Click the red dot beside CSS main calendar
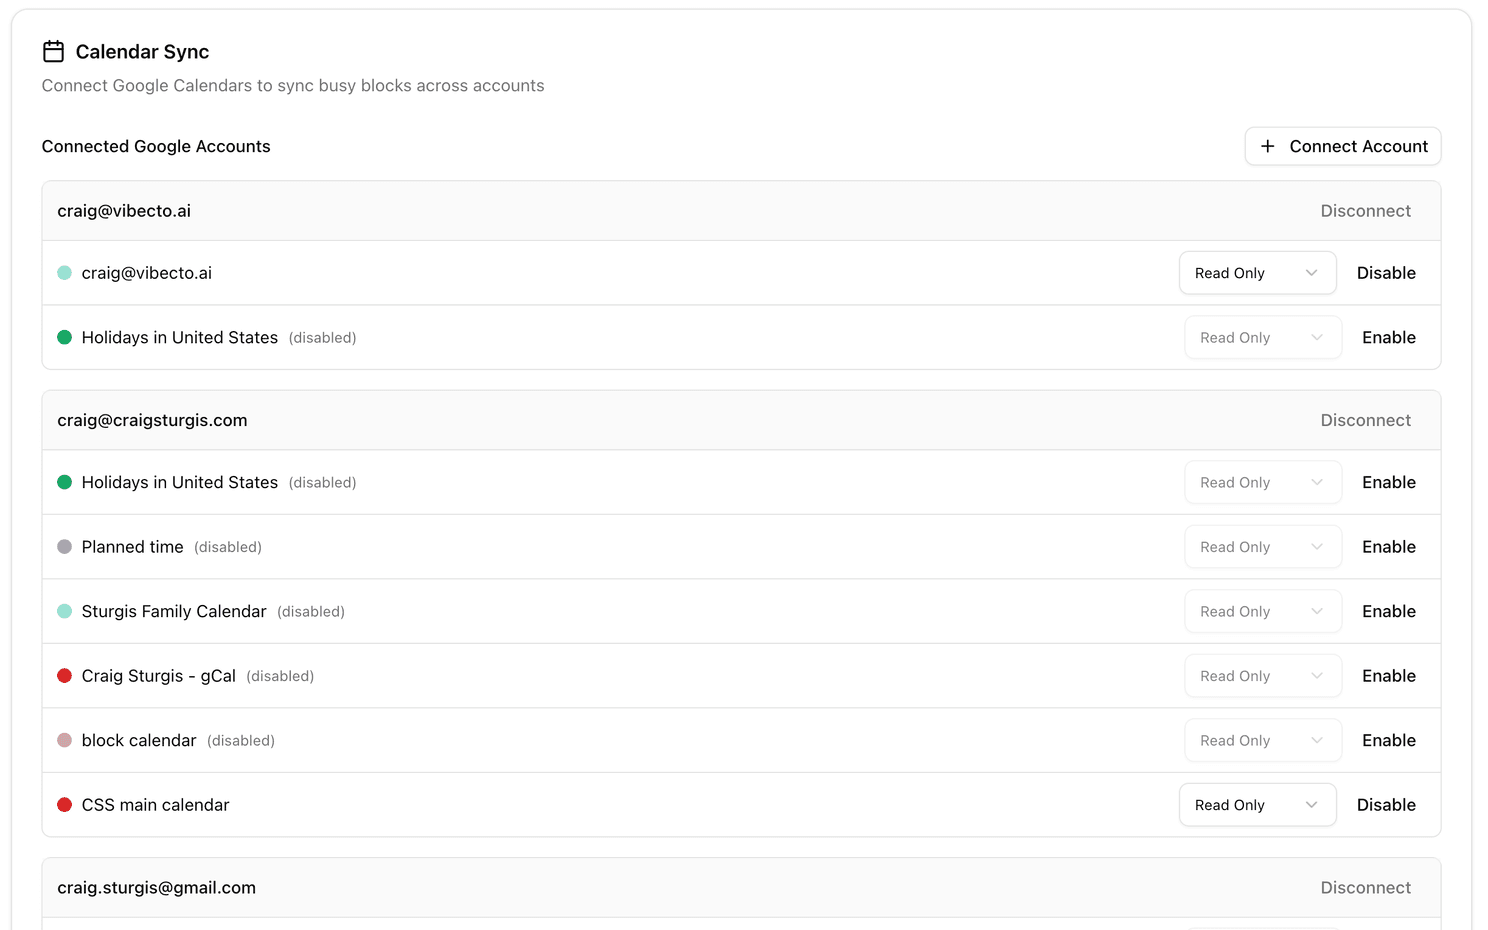Viewport: 1488px width, 930px height. (x=64, y=804)
